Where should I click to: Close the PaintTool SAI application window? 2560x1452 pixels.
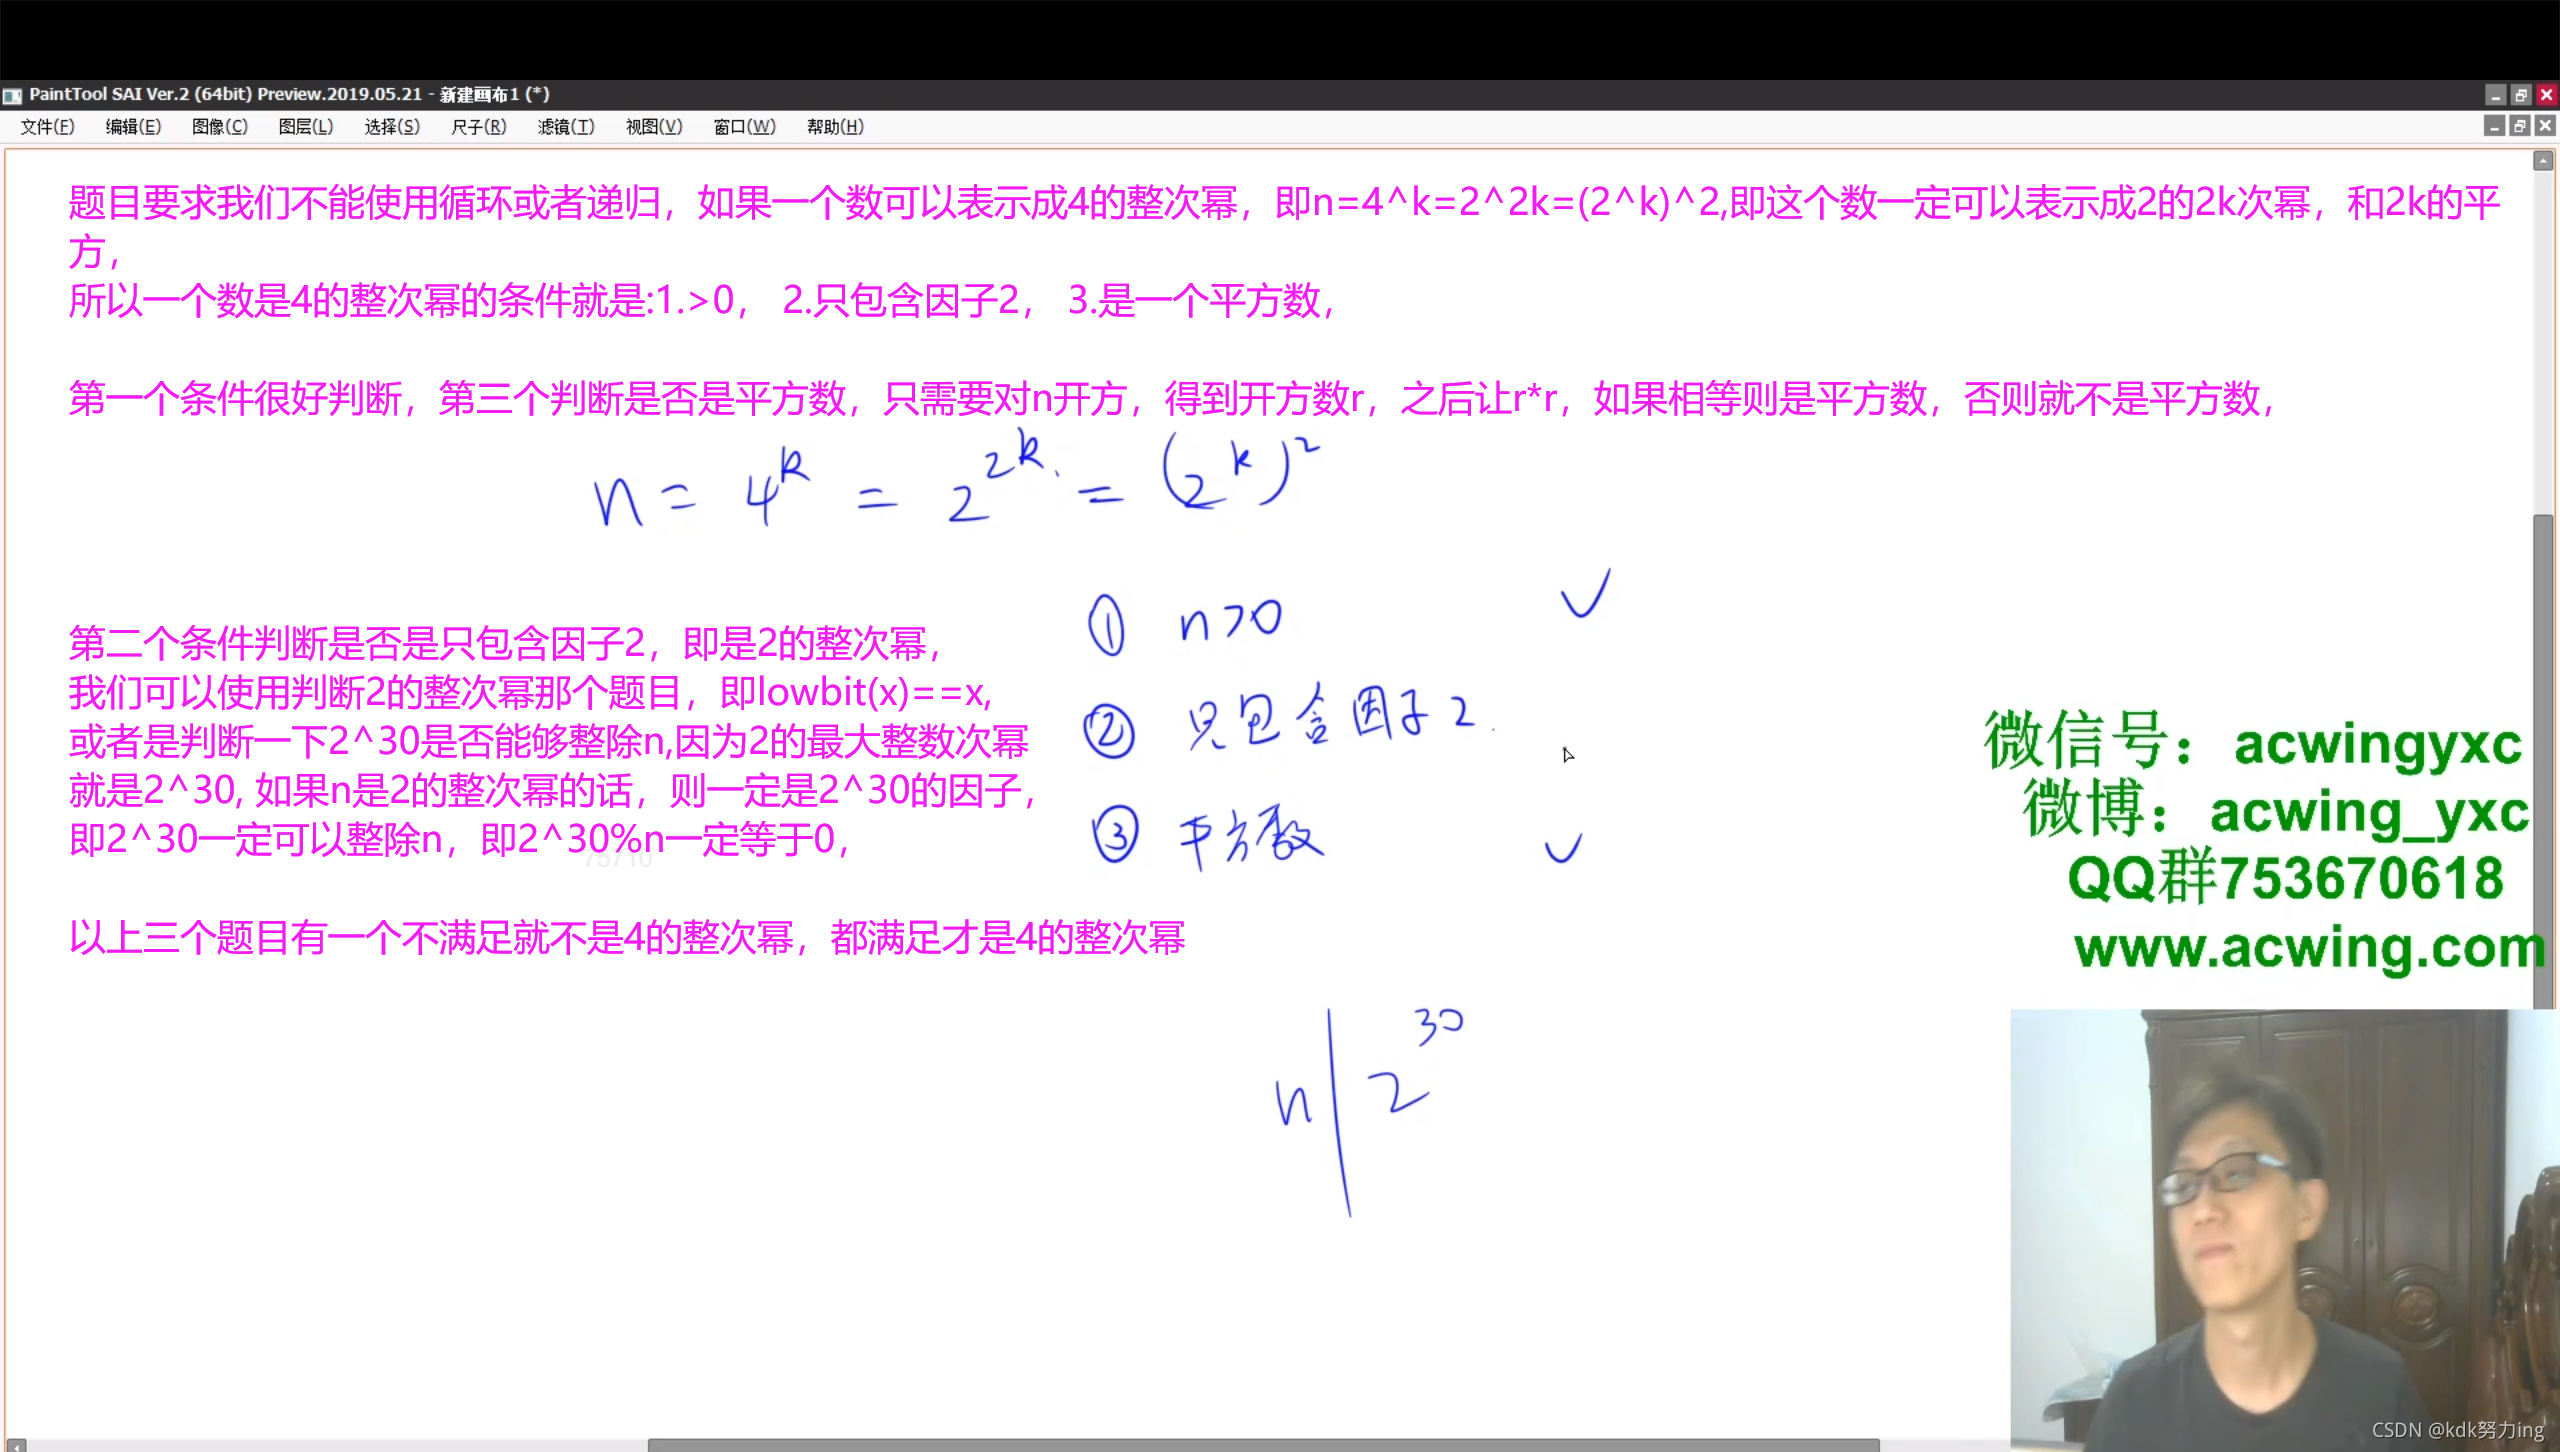pyautogui.click(x=2547, y=95)
